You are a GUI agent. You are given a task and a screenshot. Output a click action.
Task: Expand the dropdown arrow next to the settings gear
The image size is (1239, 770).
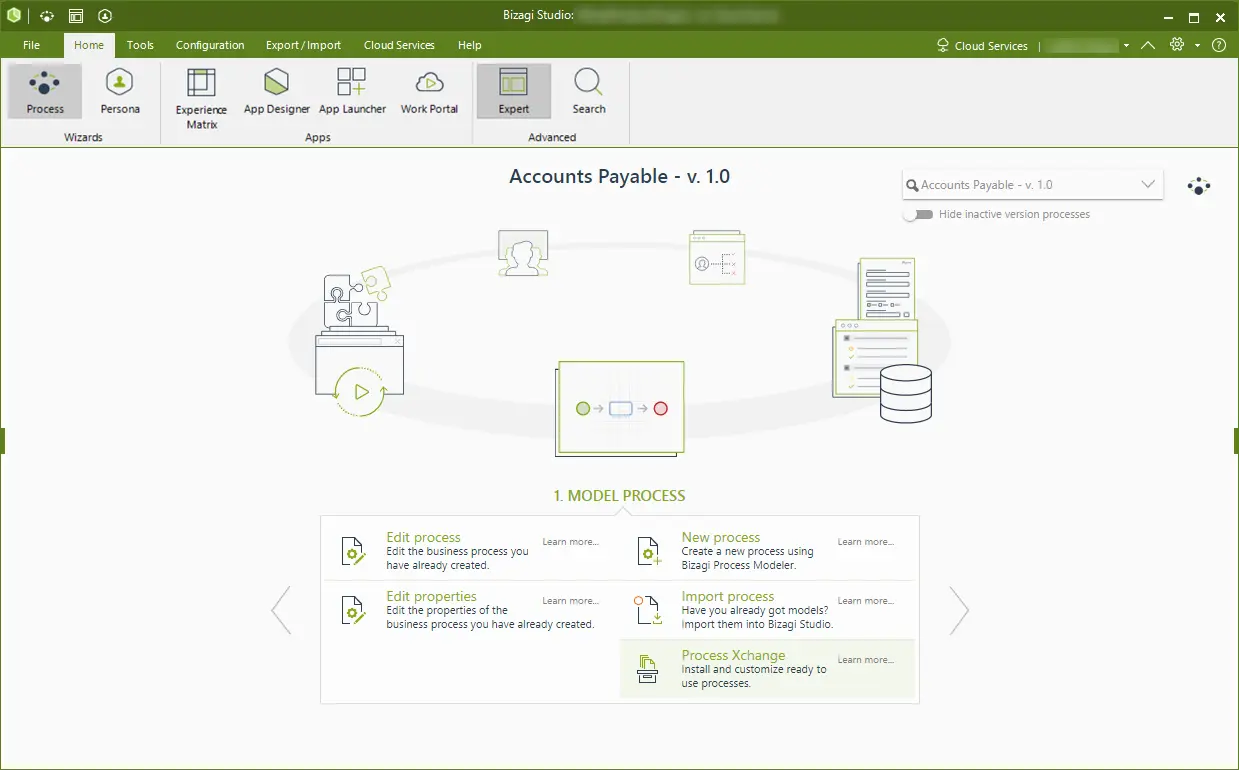pyautogui.click(x=1197, y=45)
